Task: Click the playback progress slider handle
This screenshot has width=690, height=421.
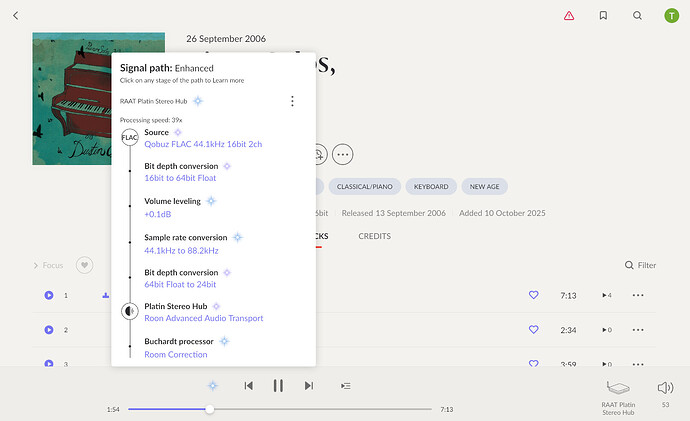Action: point(209,409)
